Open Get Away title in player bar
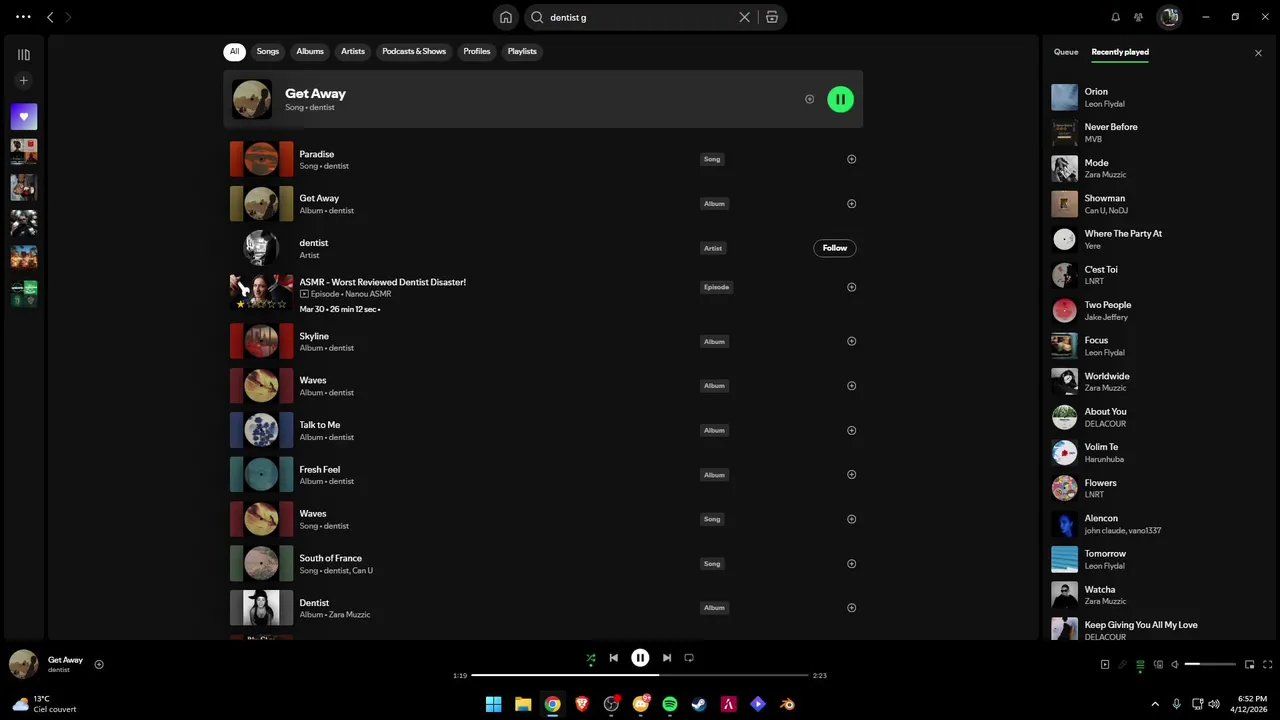The height and width of the screenshot is (720, 1280). 65,660
